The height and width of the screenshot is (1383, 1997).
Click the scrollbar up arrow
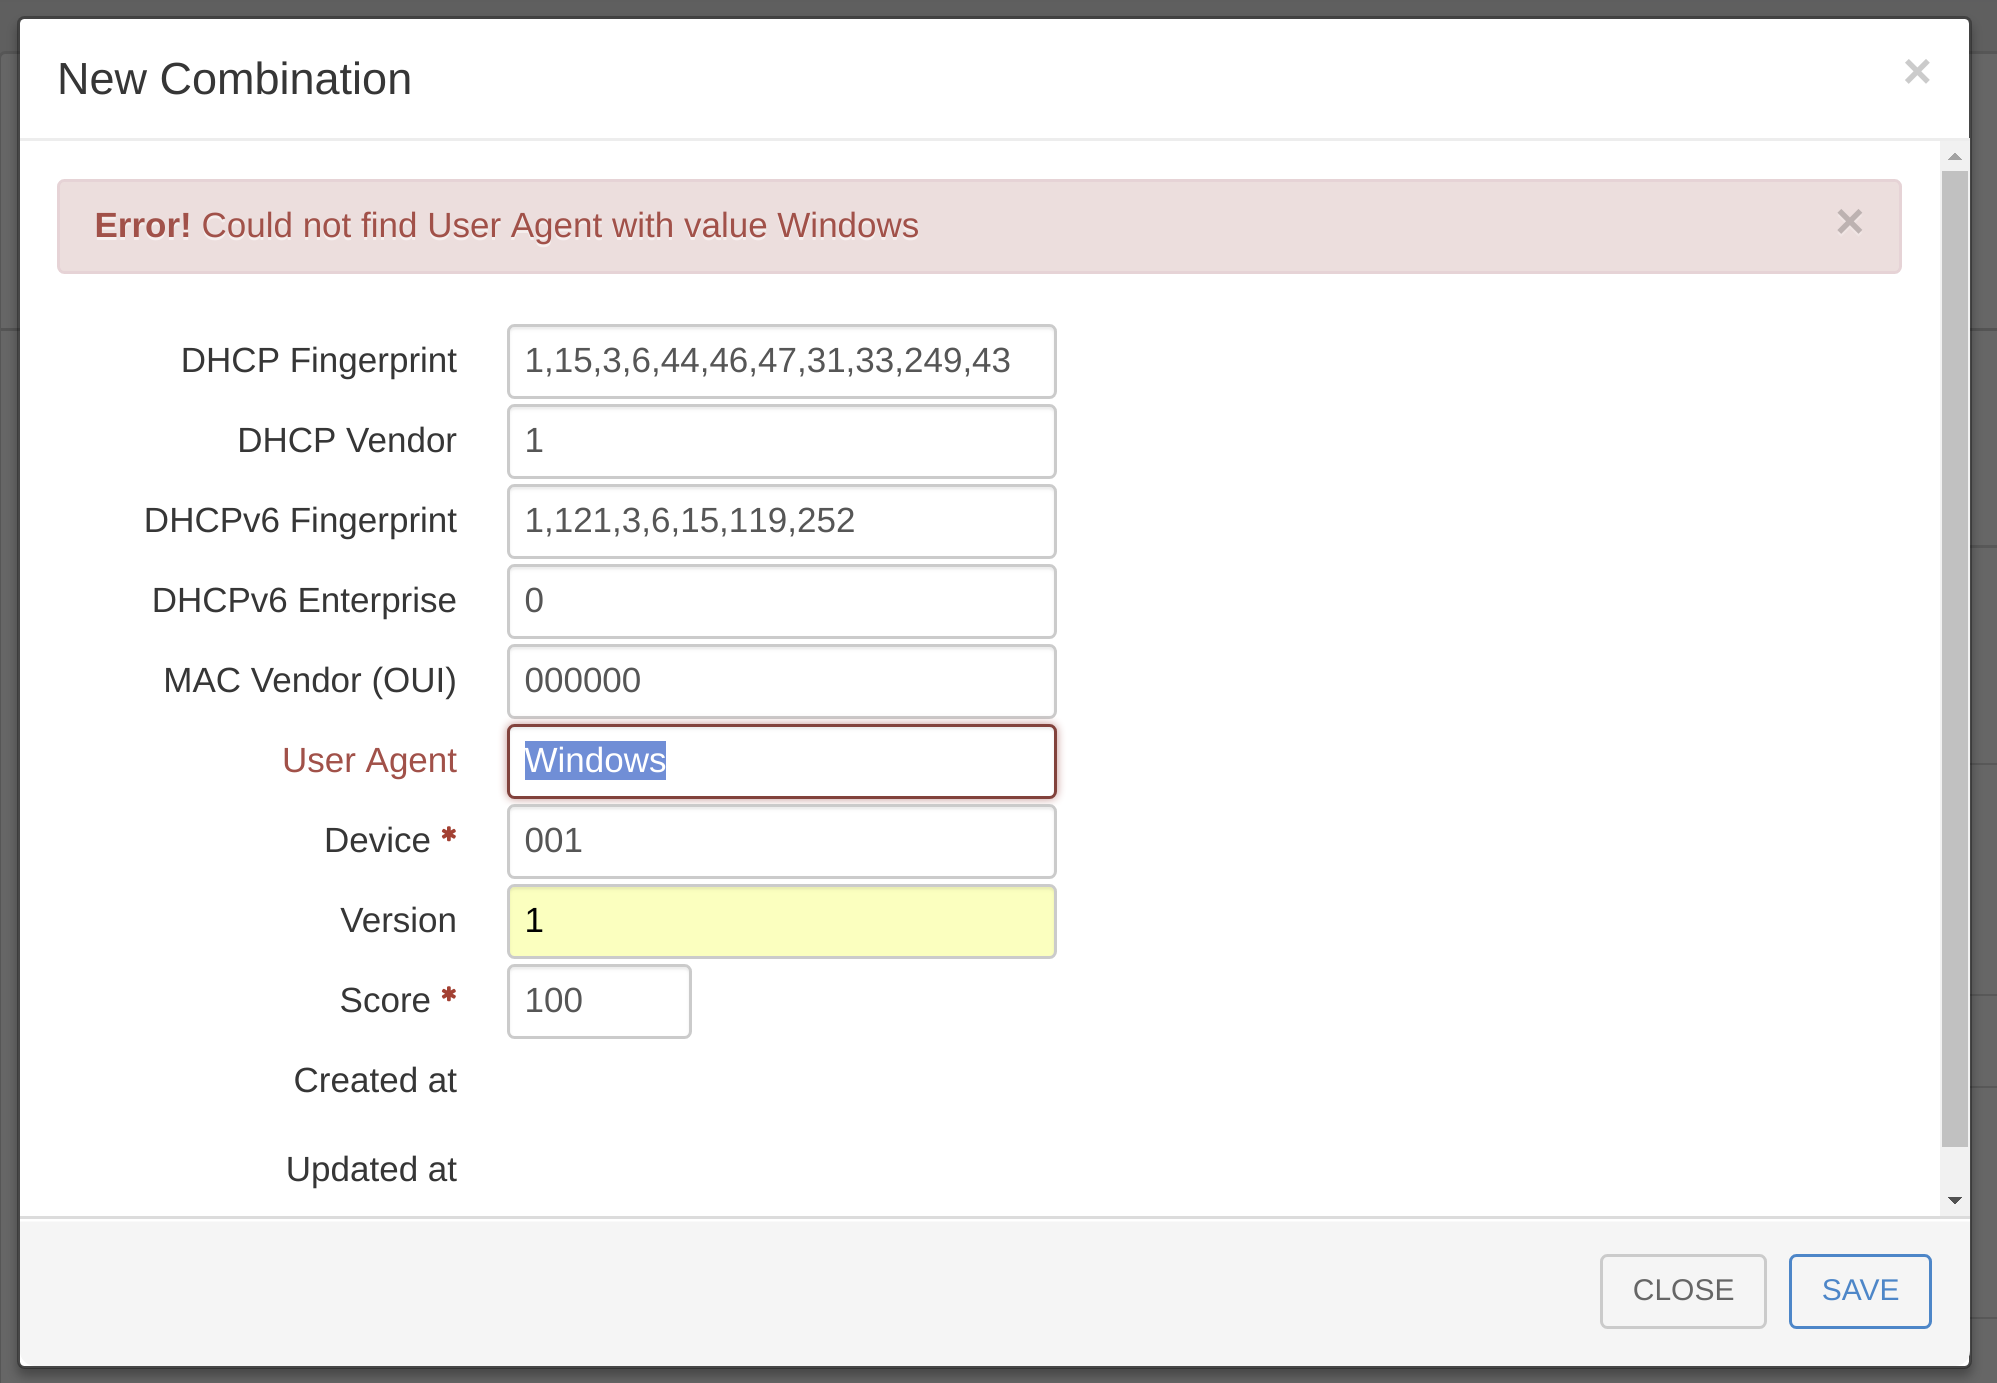1954,157
